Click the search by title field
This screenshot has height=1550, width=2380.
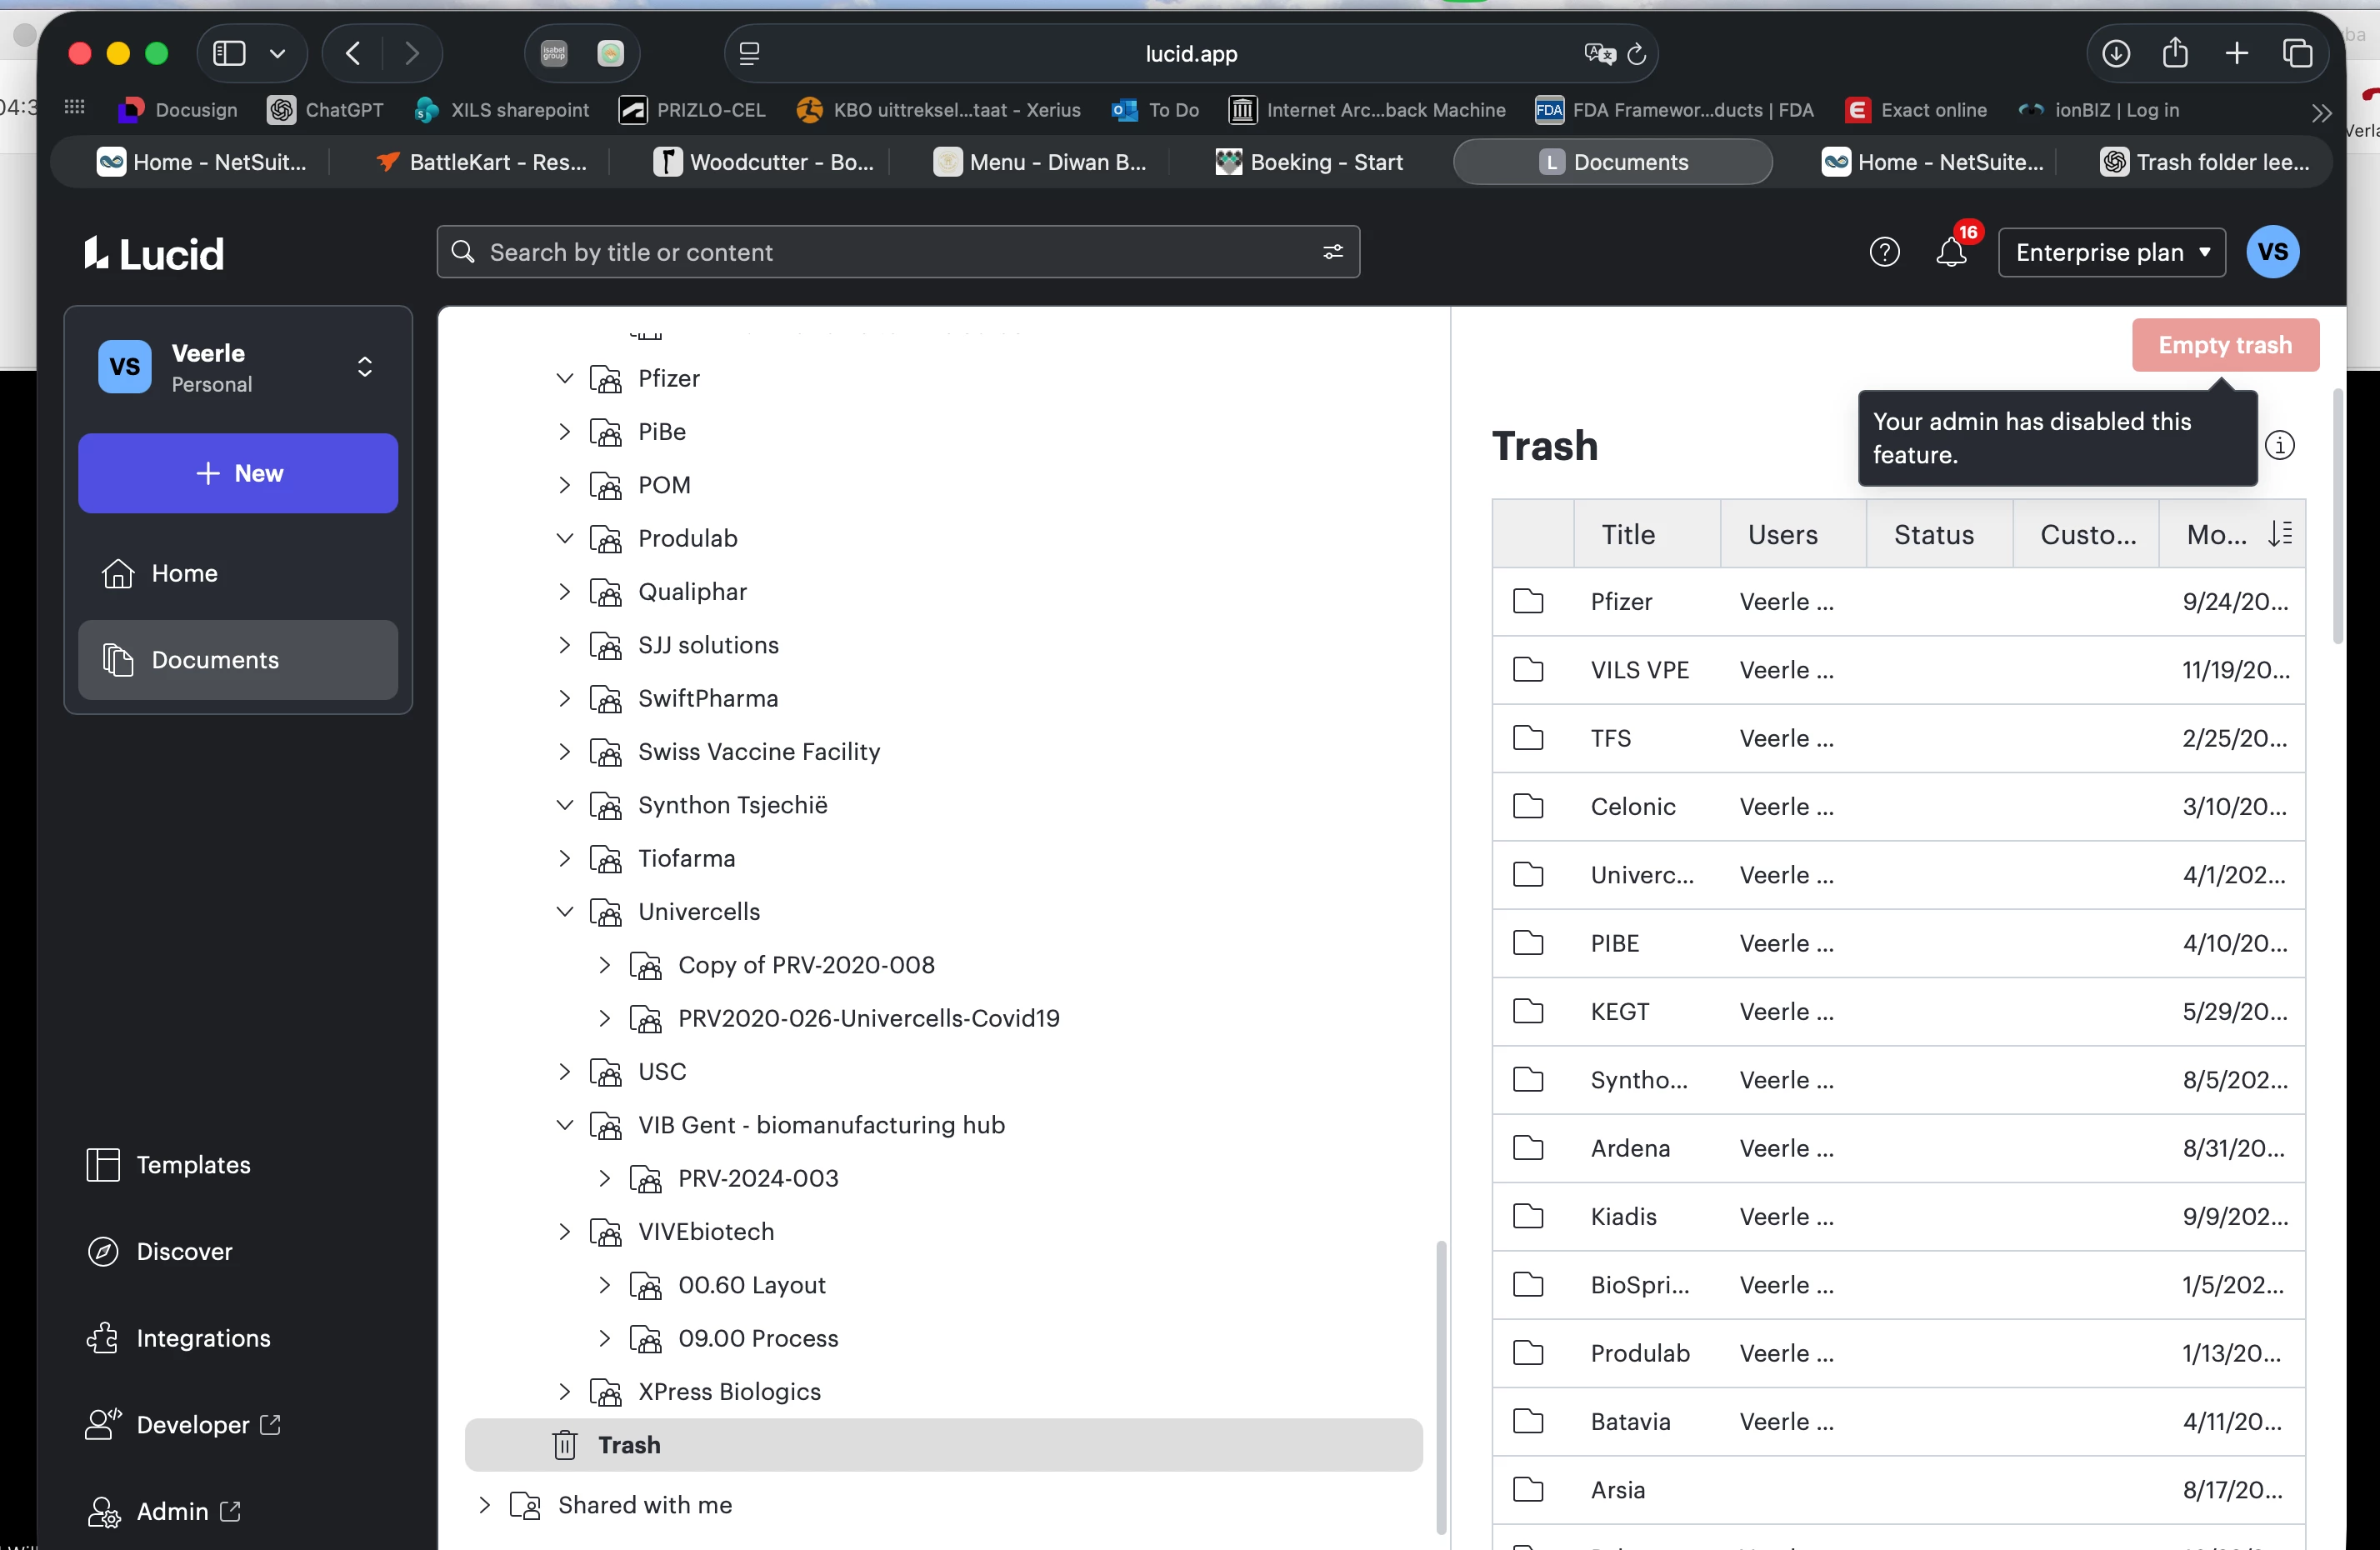tap(880, 252)
